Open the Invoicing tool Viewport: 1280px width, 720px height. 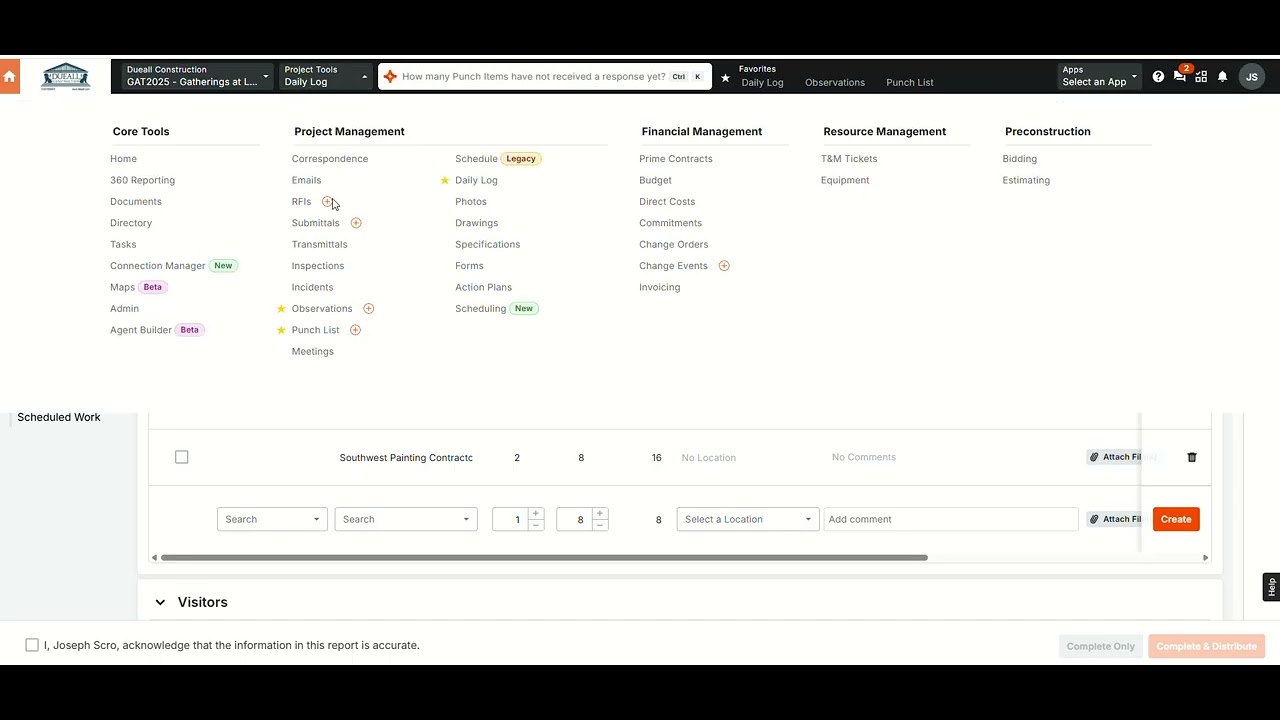[x=660, y=287]
